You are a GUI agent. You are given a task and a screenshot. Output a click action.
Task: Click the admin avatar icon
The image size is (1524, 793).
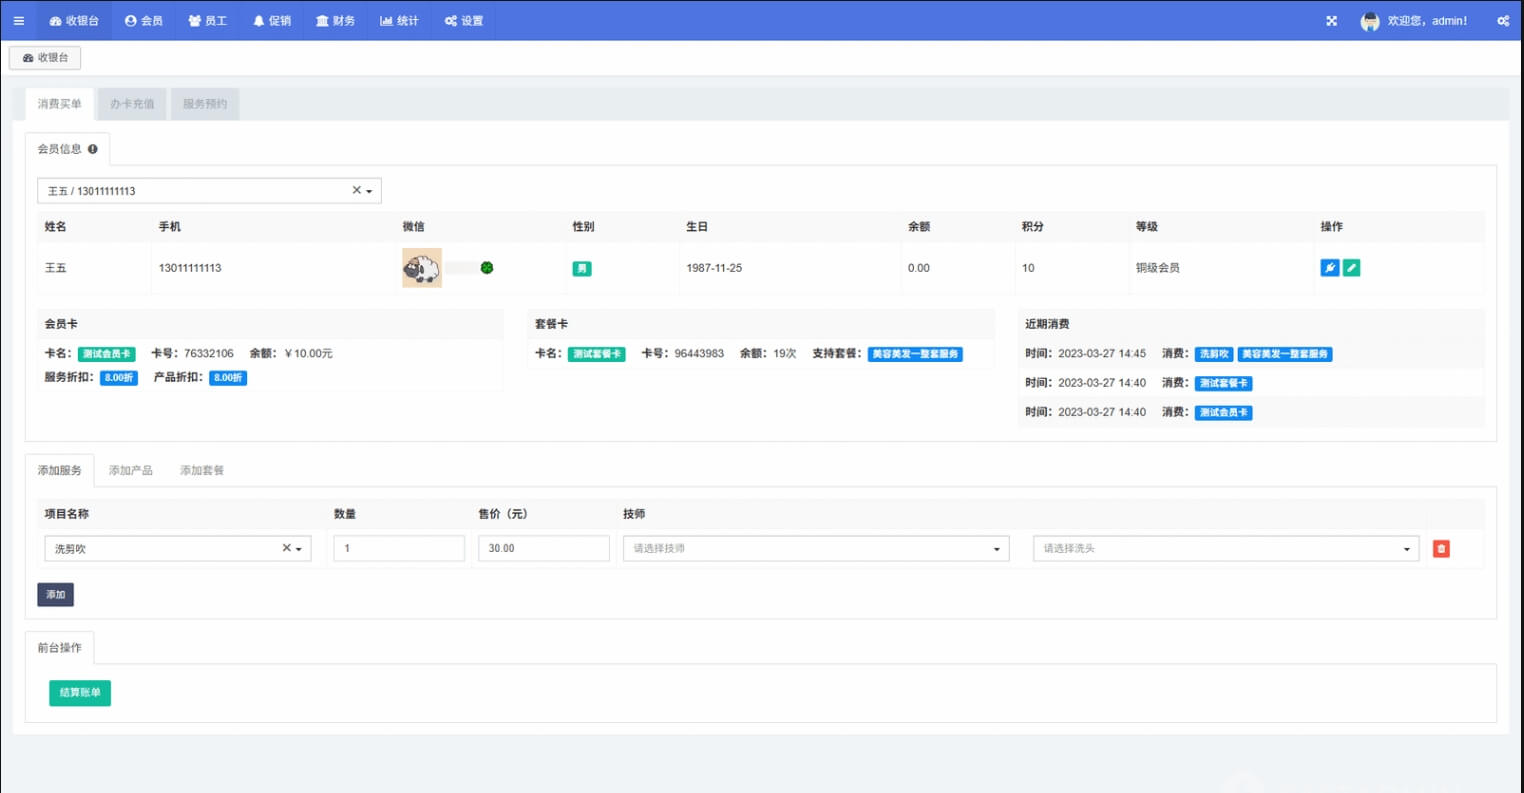[1369, 21]
